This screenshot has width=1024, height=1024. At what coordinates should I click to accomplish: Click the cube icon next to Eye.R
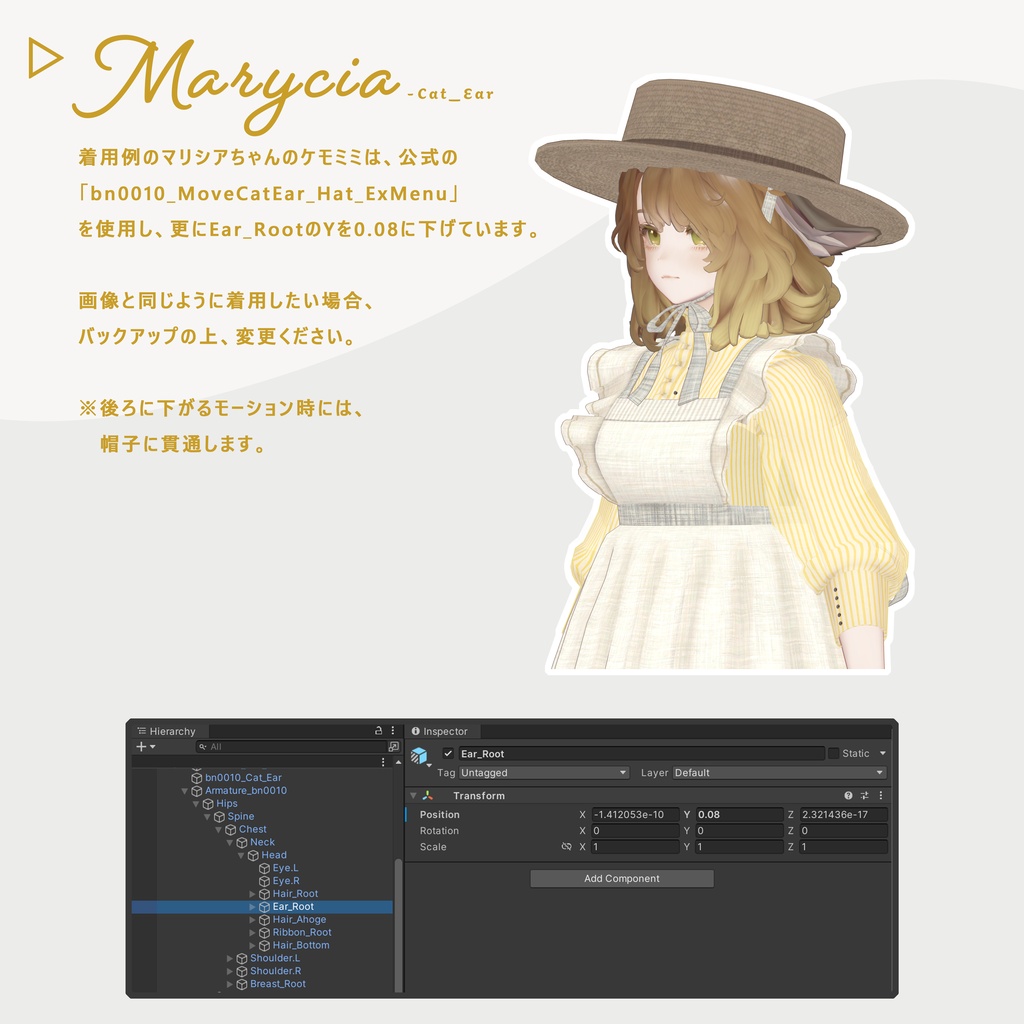pos(264,881)
